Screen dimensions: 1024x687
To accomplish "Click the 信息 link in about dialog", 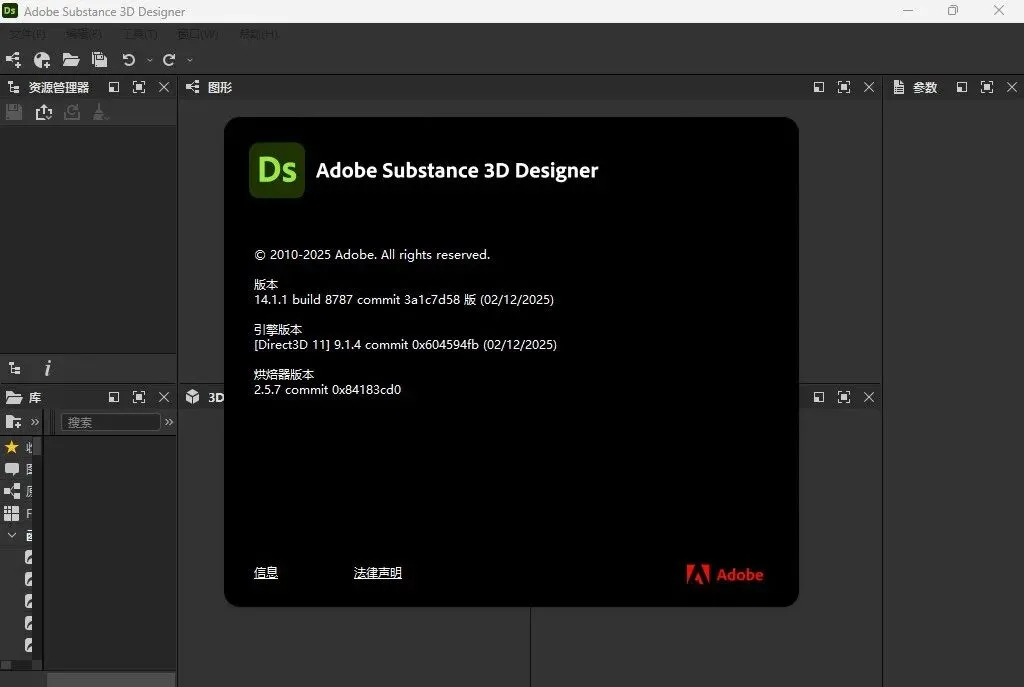I will [x=266, y=573].
